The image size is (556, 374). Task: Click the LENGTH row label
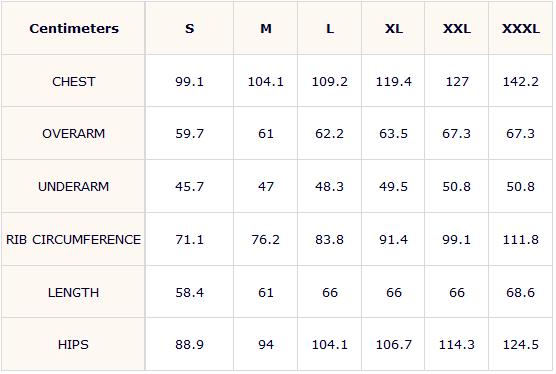[74, 292]
